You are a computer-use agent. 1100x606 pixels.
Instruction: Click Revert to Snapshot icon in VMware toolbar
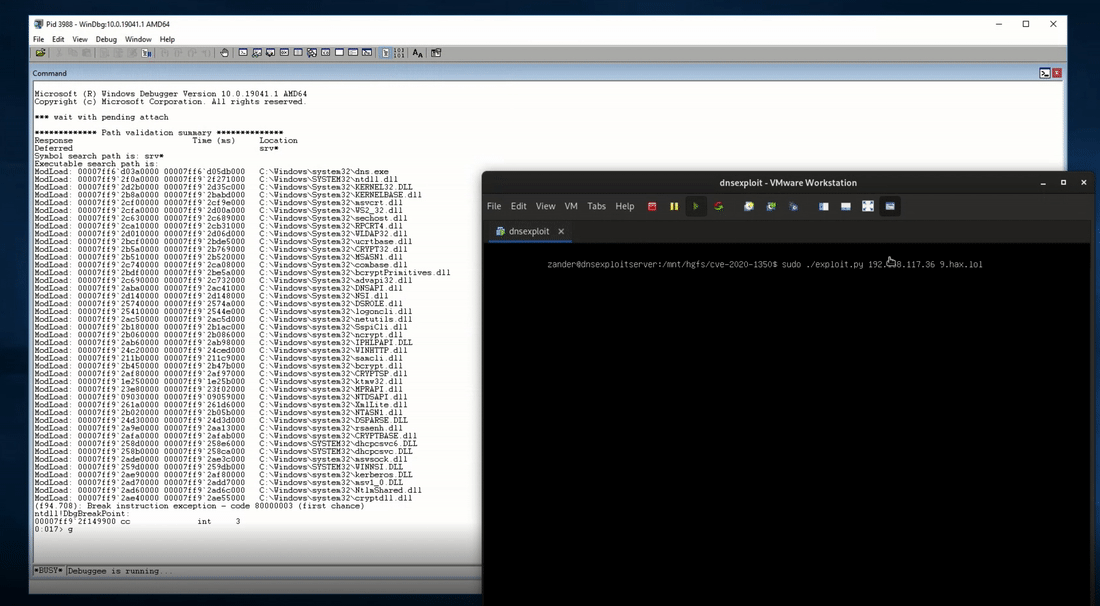point(771,206)
